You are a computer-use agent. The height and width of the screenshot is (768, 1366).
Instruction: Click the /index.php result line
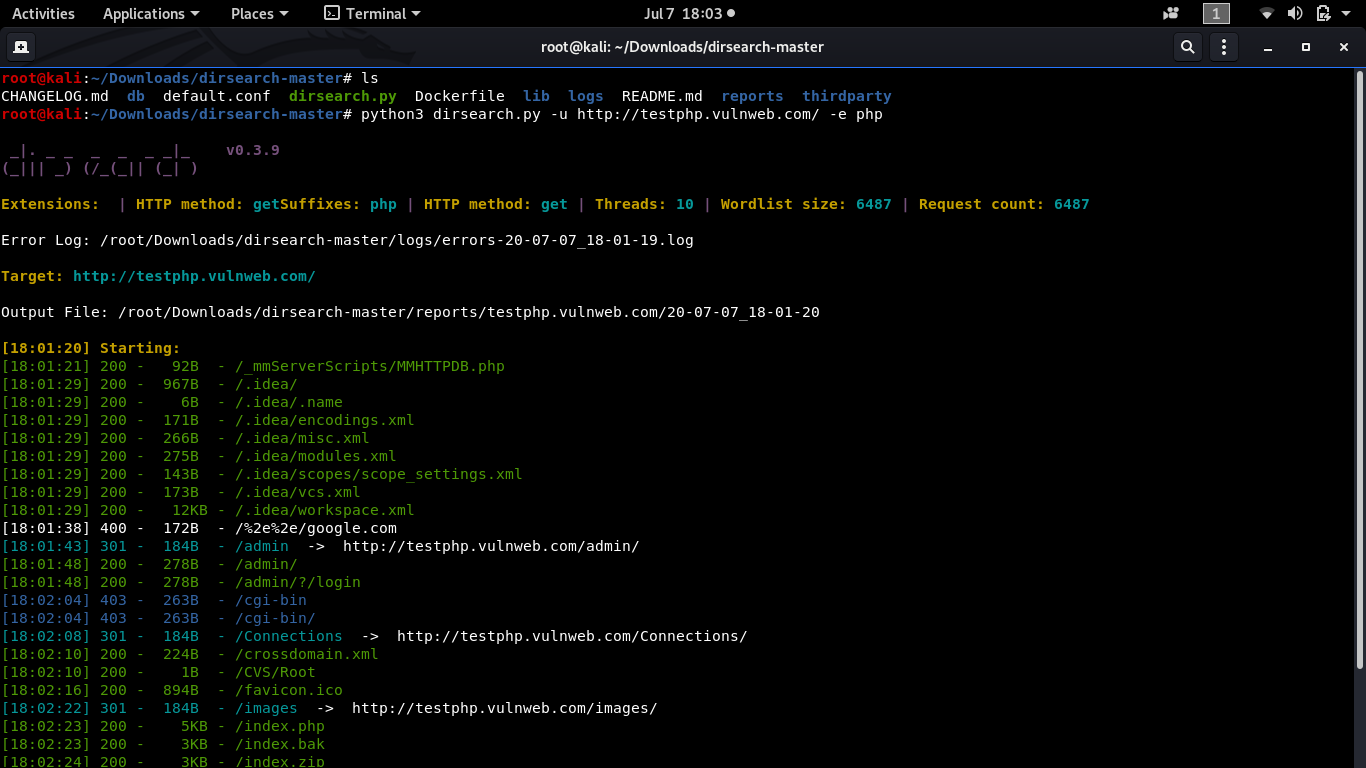coord(163,726)
